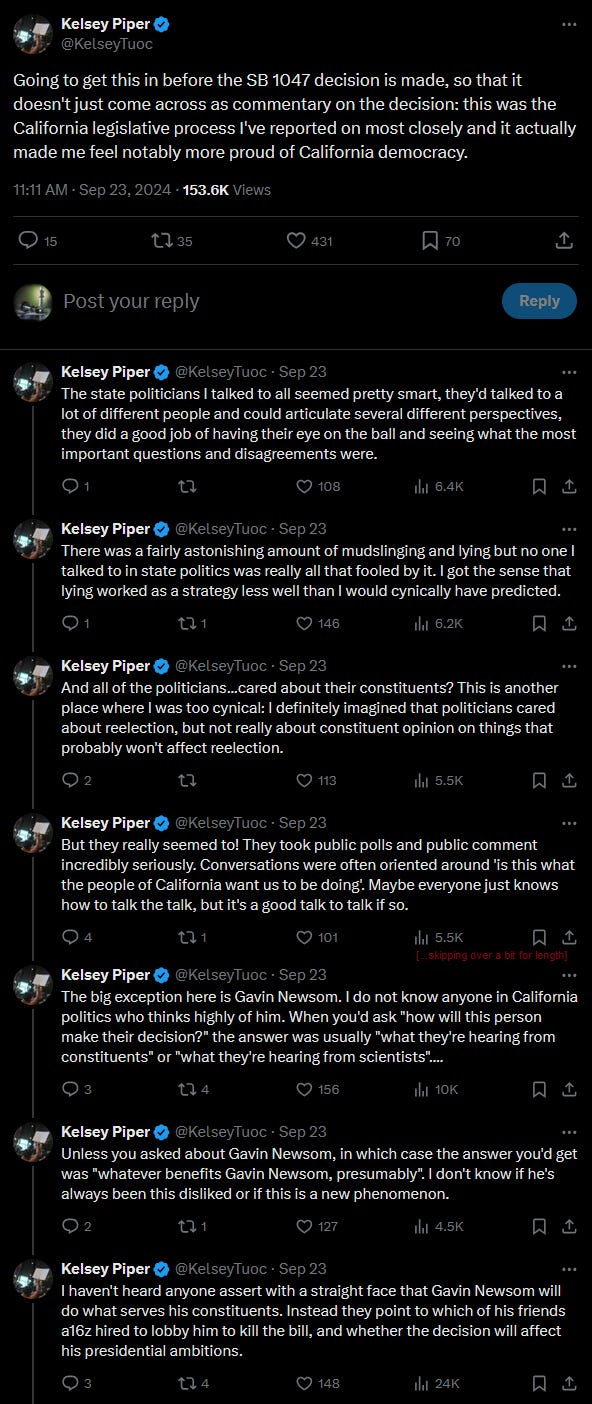Share the main post via the share icon
592x1404 pixels.
[x=564, y=240]
